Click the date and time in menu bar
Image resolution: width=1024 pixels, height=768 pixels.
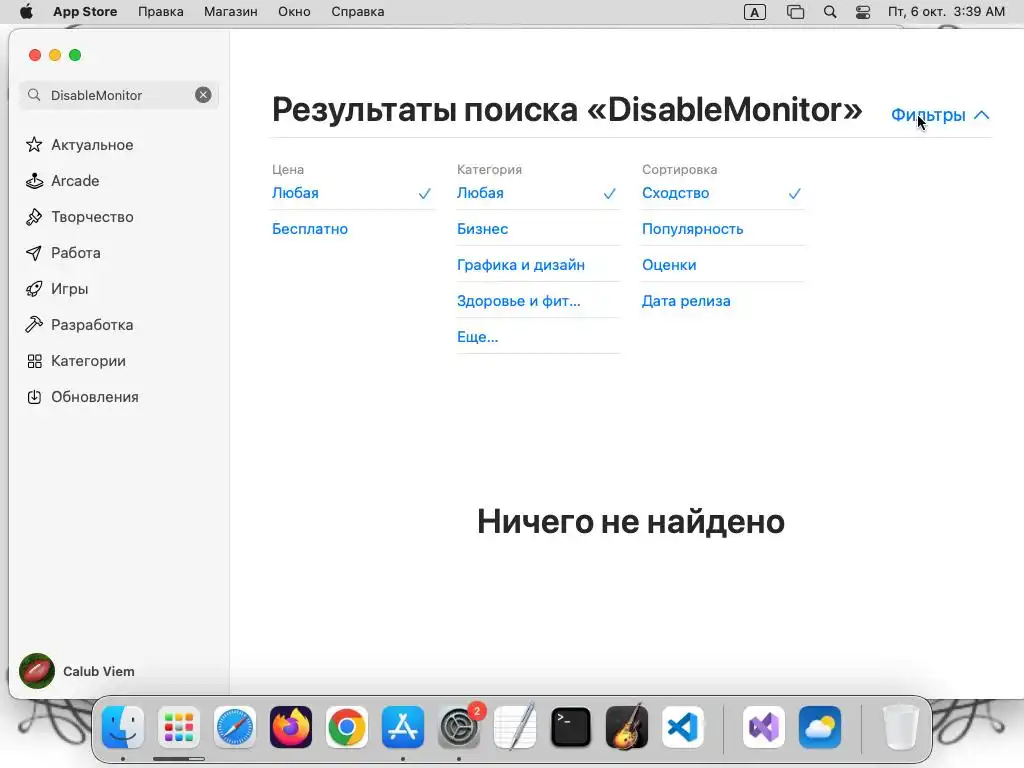pos(946,12)
